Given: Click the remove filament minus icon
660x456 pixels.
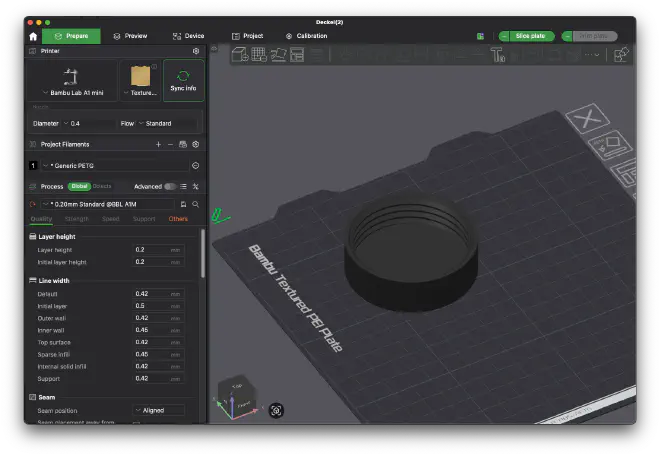Looking at the screenshot, I should tap(170, 144).
